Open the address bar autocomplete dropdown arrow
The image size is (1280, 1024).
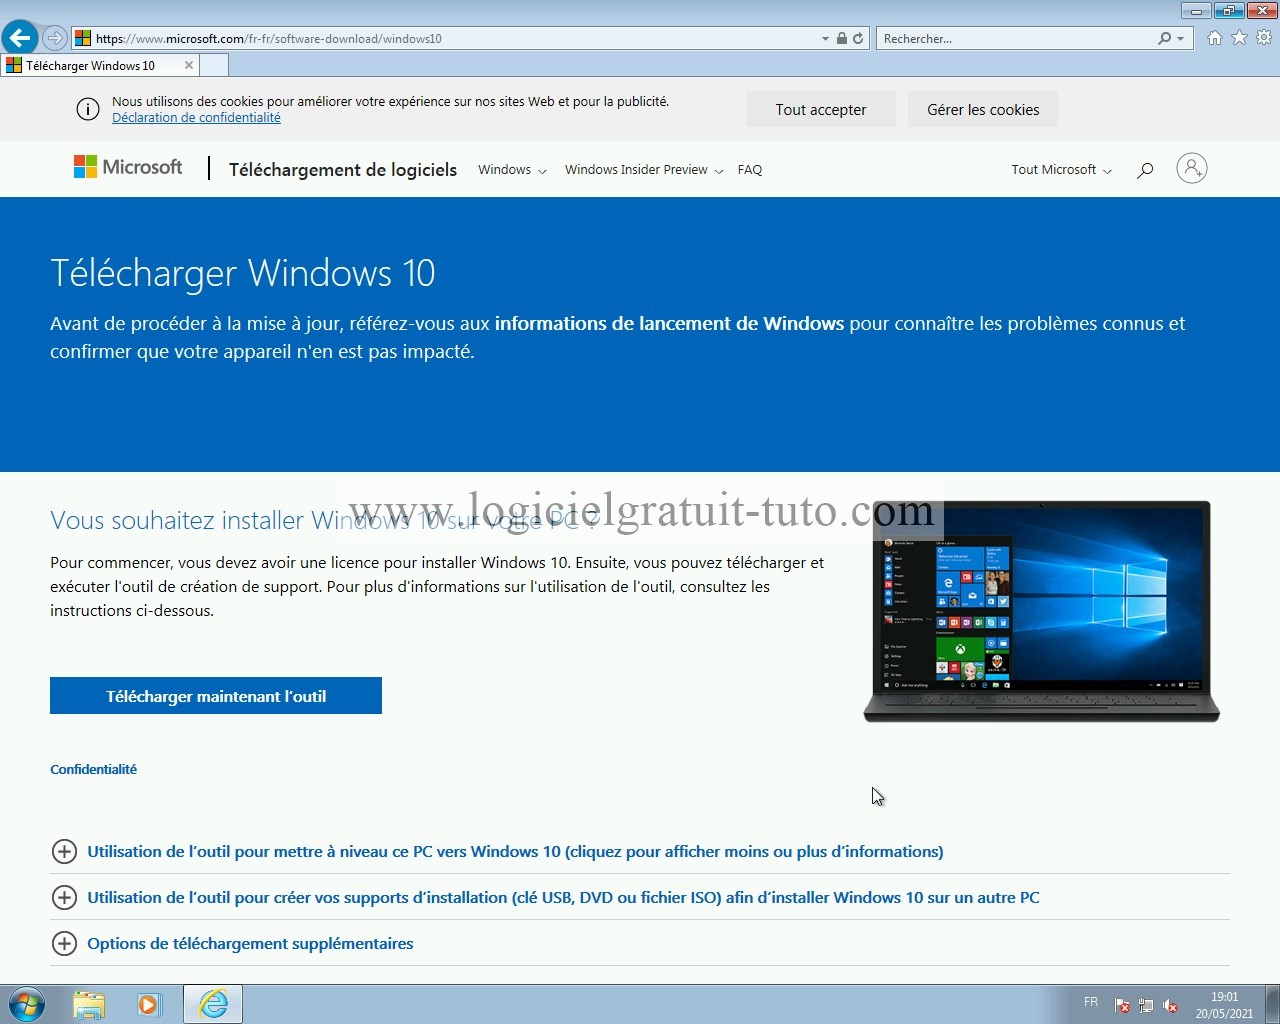825,38
